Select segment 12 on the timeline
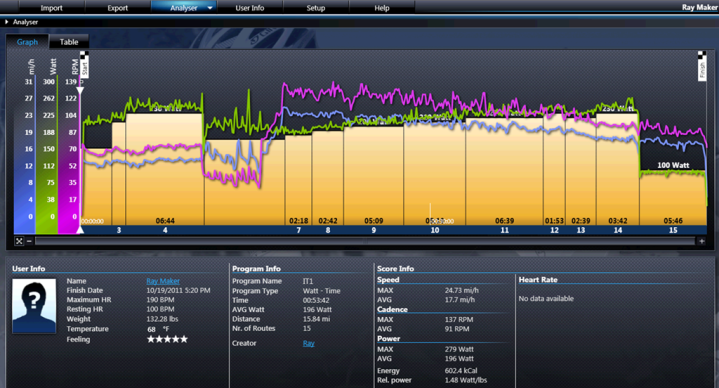The width and height of the screenshot is (719, 388). click(554, 230)
